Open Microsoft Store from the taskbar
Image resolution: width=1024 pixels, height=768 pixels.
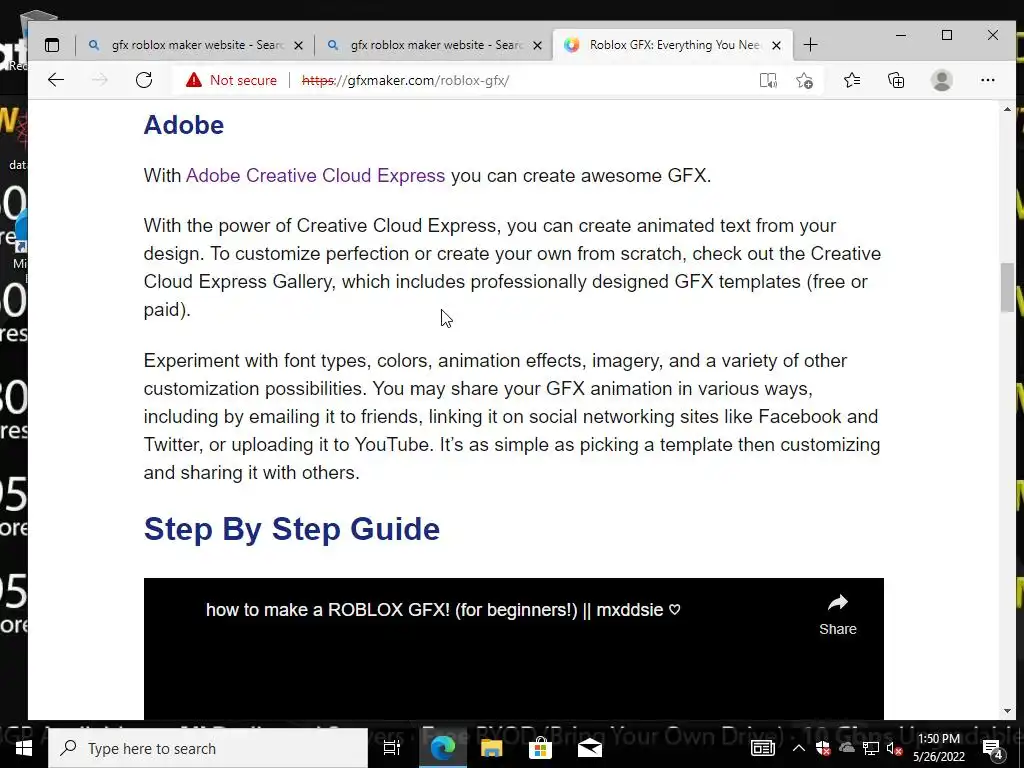coord(540,748)
